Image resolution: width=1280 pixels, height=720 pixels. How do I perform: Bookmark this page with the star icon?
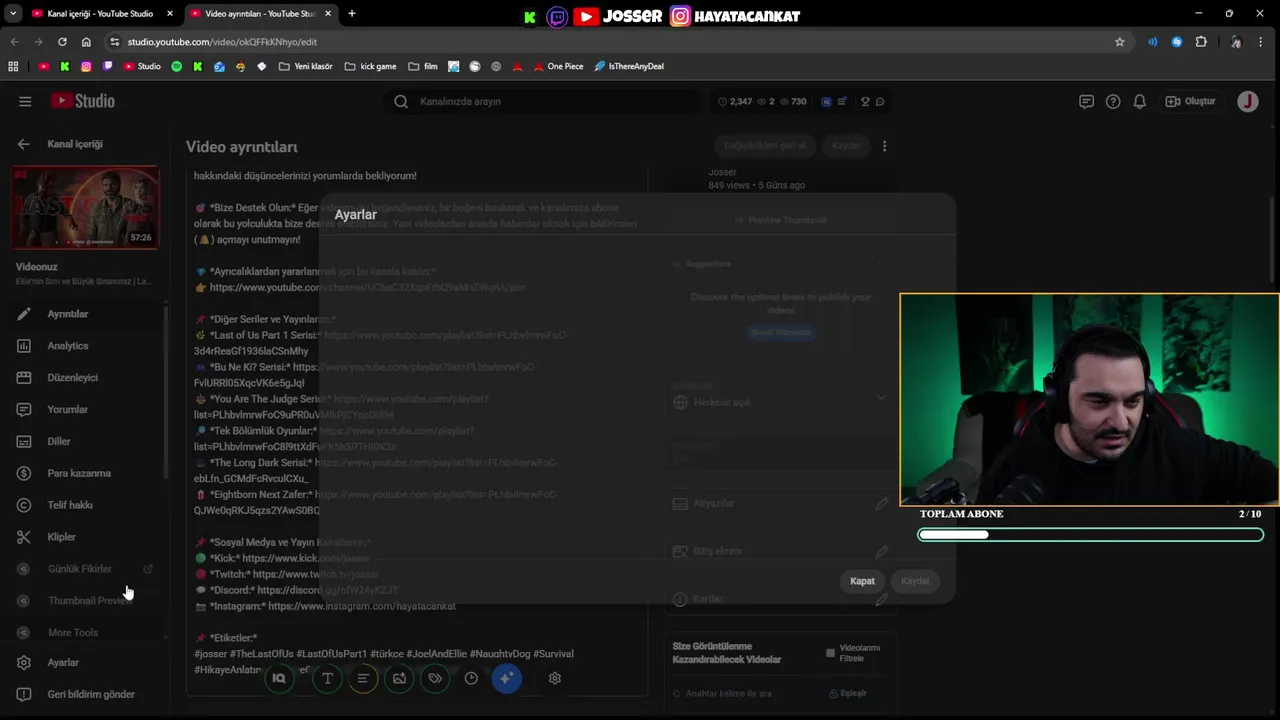tap(1120, 42)
